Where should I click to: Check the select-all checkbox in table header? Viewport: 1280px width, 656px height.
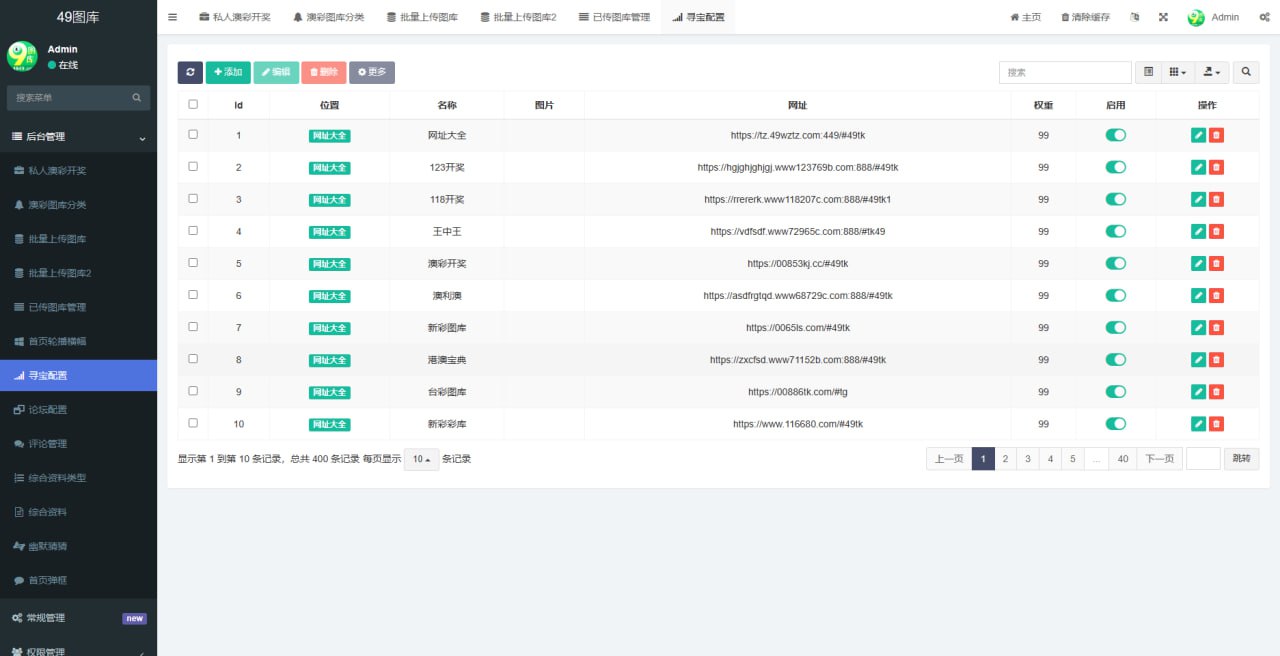(193, 104)
